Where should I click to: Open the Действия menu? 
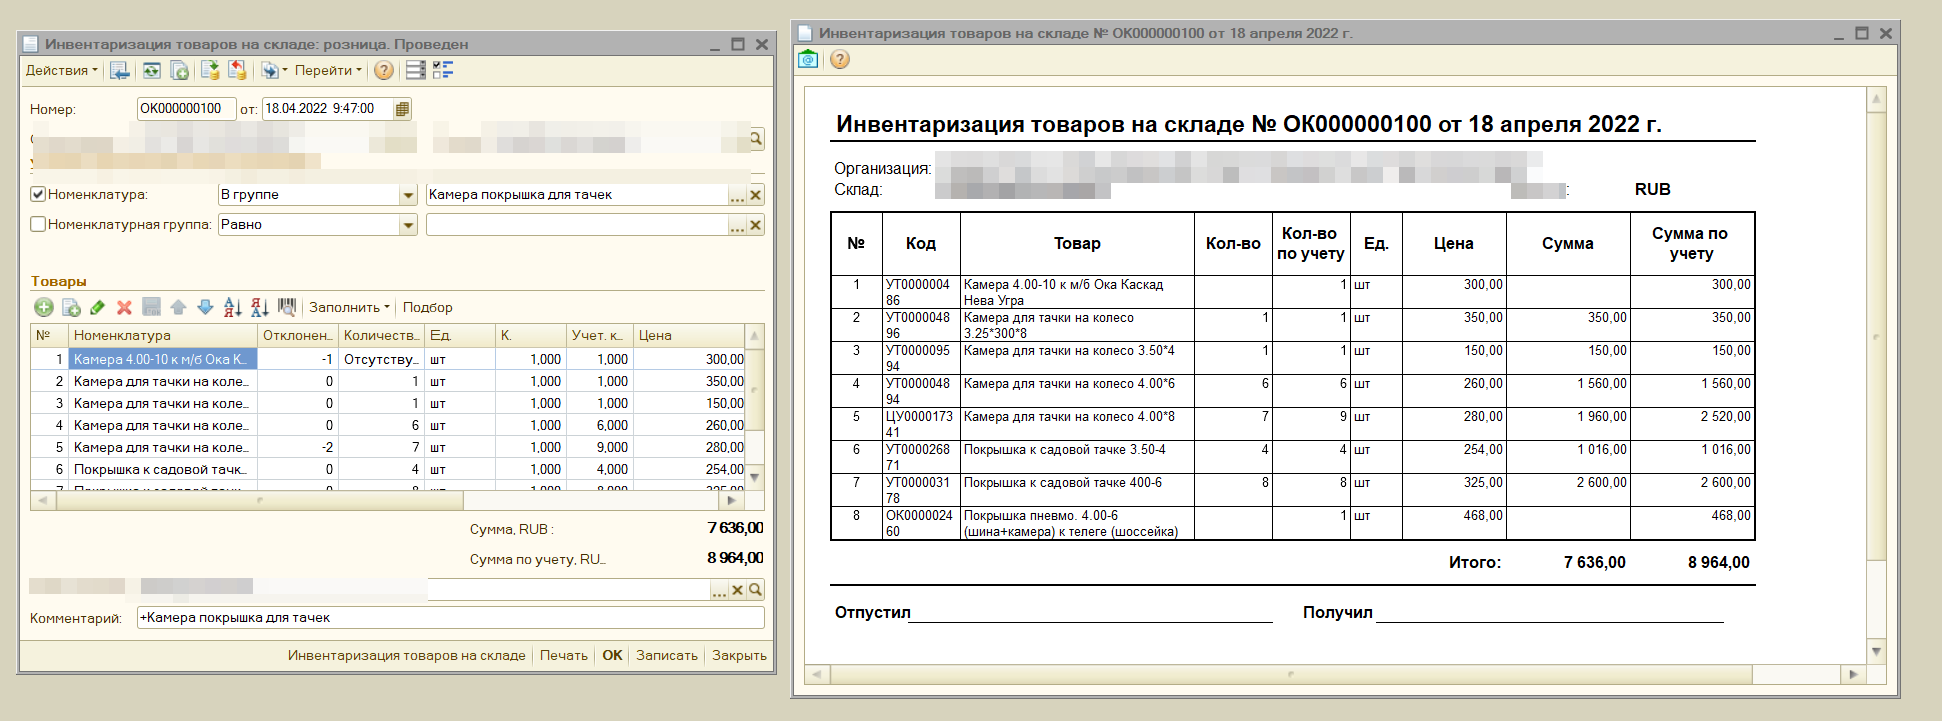pyautogui.click(x=61, y=70)
